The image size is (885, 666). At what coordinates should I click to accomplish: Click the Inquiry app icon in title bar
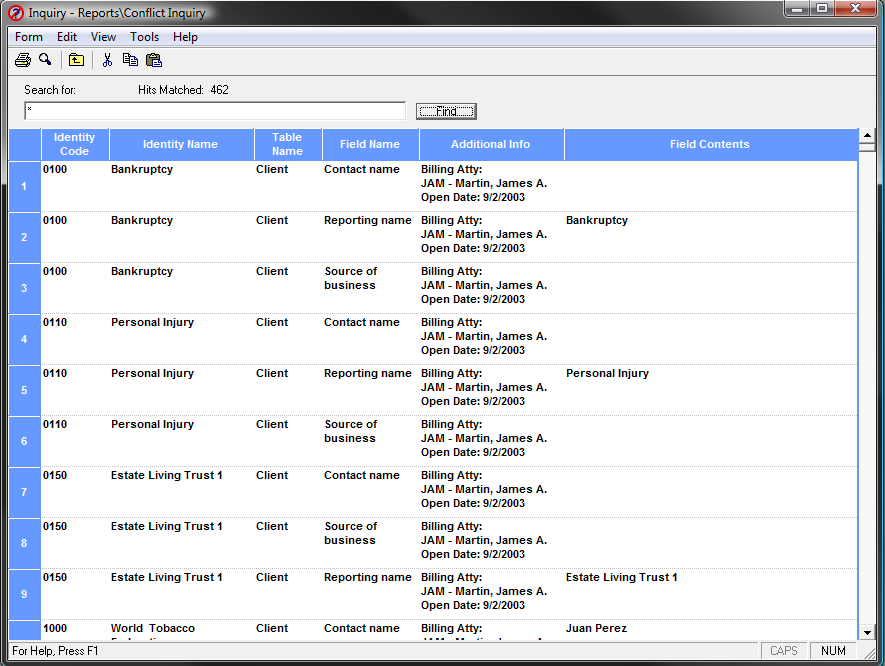tap(15, 13)
